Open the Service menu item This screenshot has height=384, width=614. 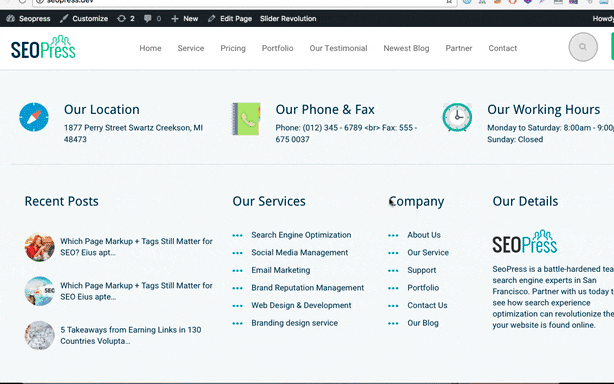tap(191, 48)
